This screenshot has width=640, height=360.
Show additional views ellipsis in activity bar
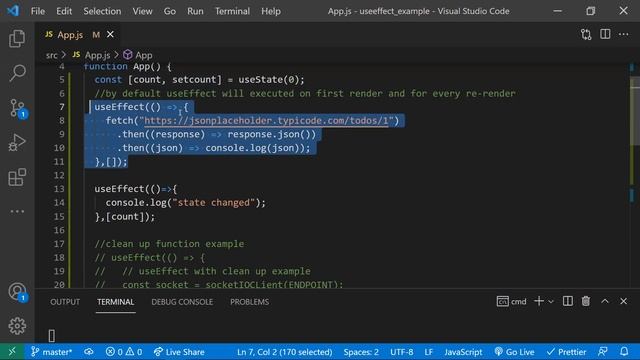pyautogui.click(x=17, y=211)
